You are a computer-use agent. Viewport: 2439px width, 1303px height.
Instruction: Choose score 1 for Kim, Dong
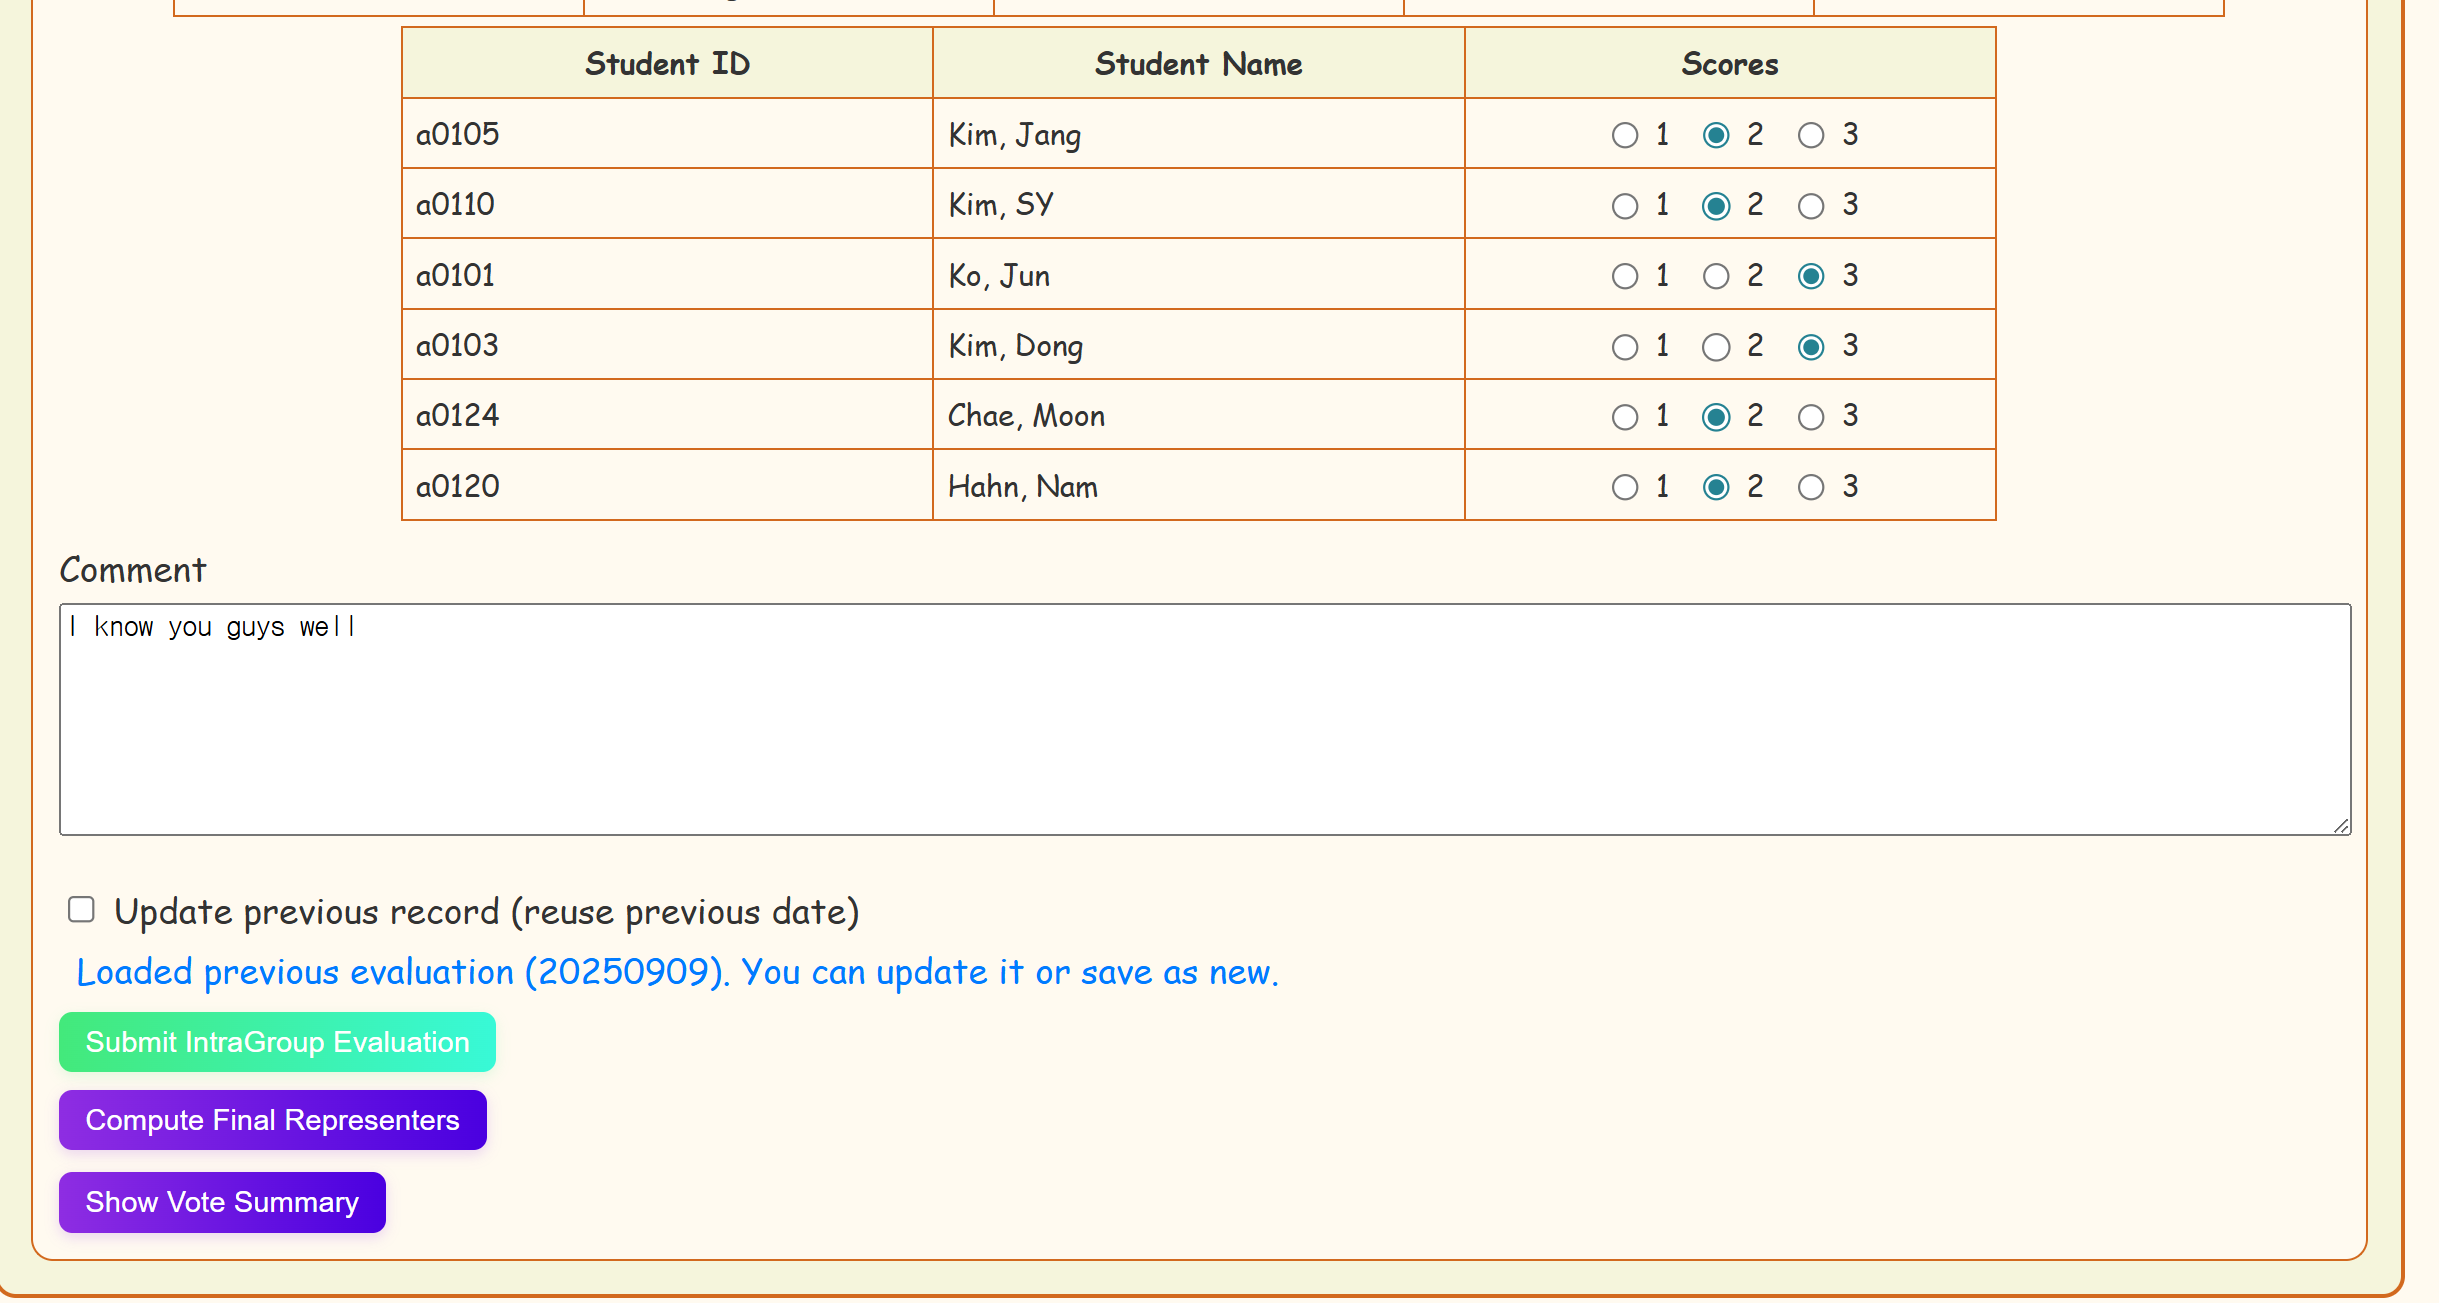[x=1625, y=347]
